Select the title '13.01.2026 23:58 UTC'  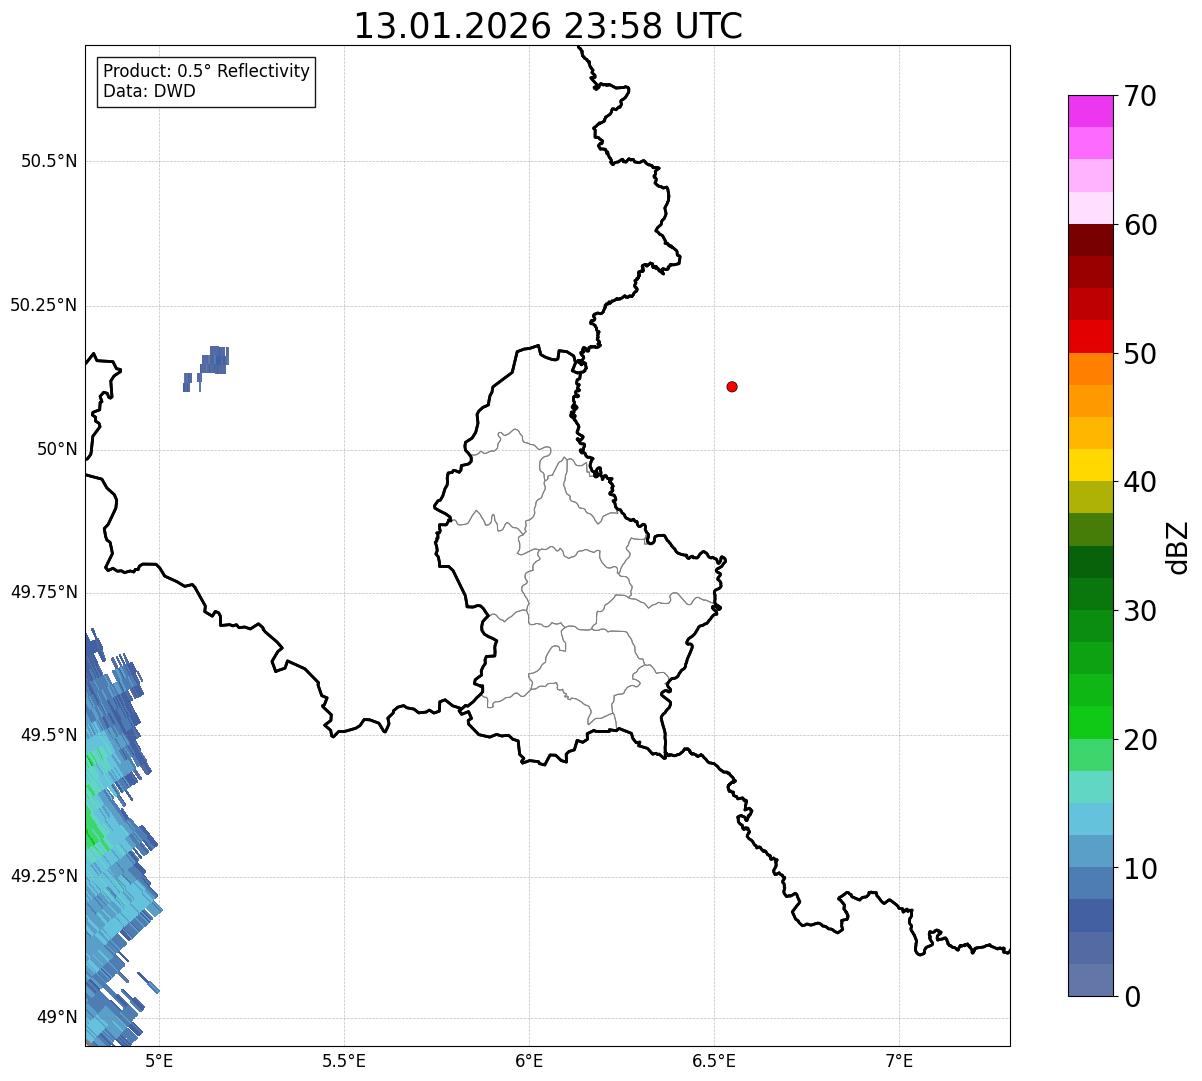[548, 26]
